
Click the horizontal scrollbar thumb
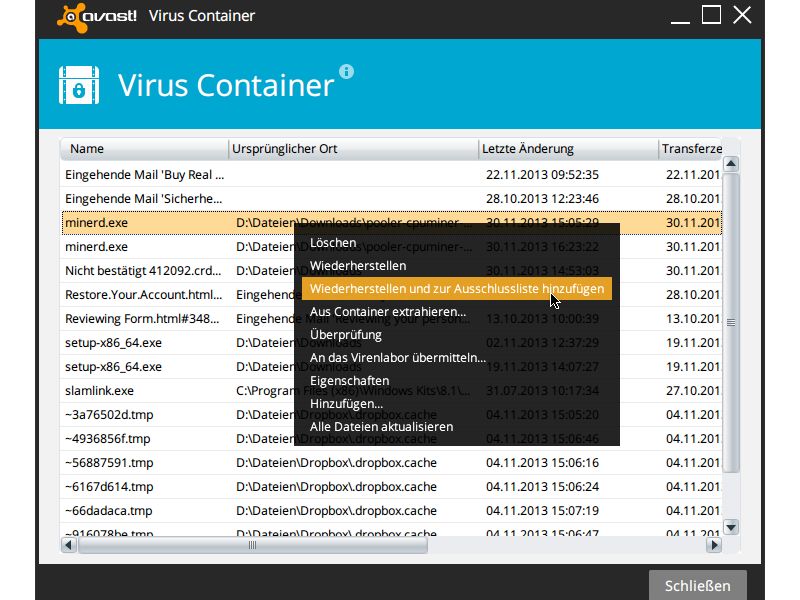coord(253,545)
